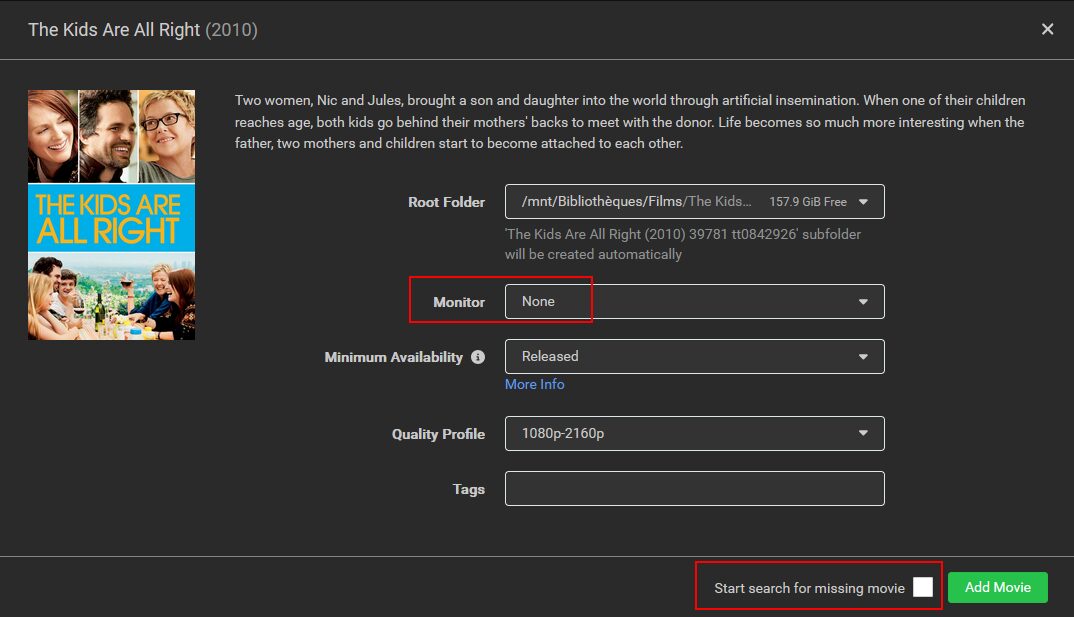Click the movie overview description text
This screenshot has height=617, width=1074.
coord(630,122)
